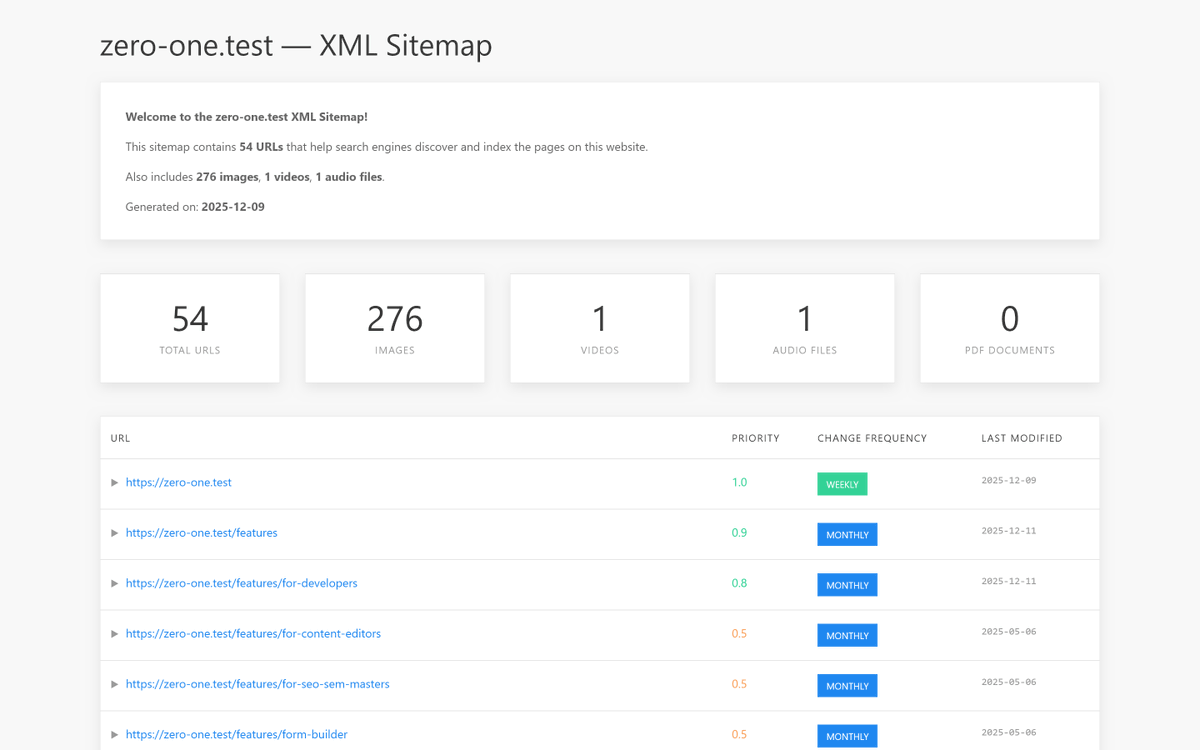1200x750 pixels.
Task: Click the PDF Documents stat card
Action: tap(1010, 328)
